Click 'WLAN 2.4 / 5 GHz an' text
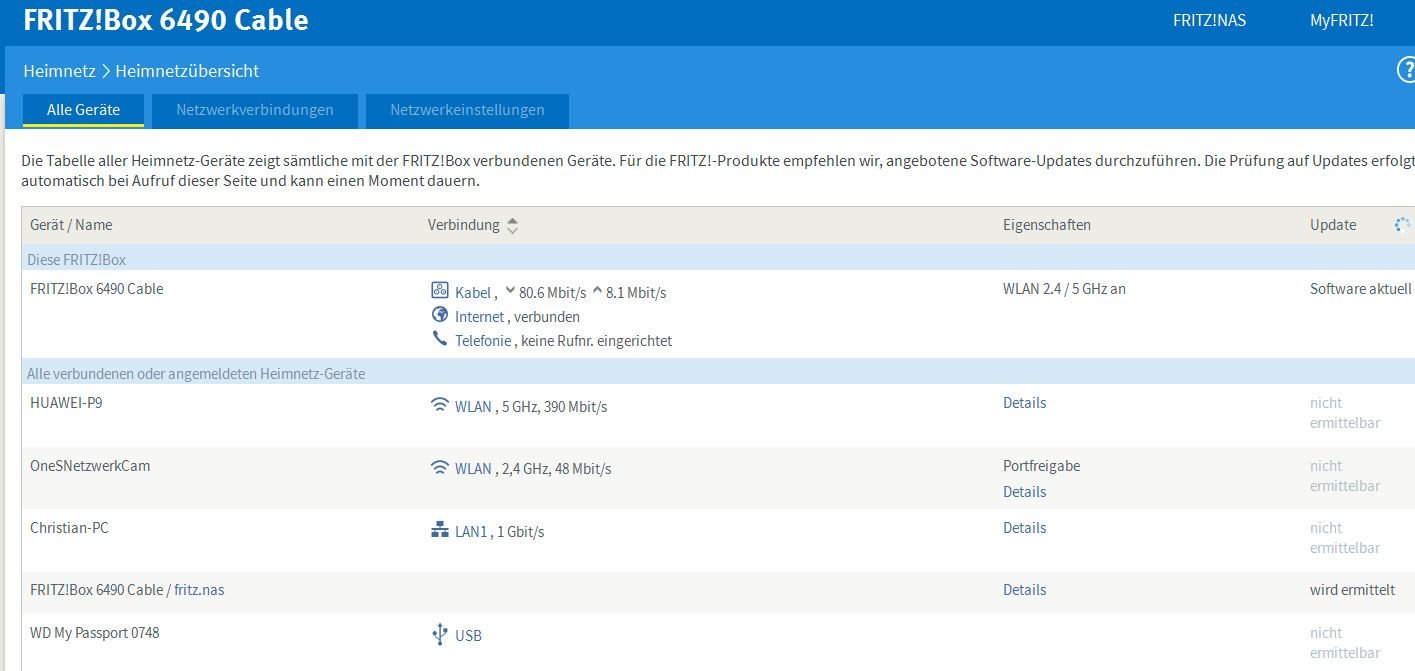This screenshot has width=1415, height=671. click(1064, 289)
